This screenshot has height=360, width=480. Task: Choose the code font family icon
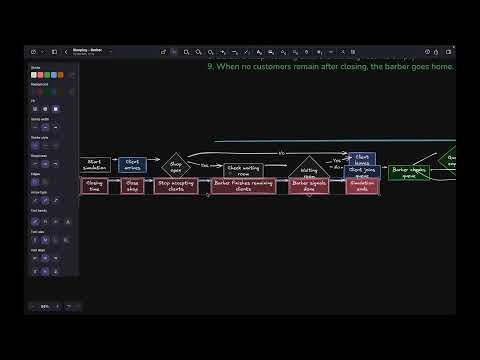coord(56,221)
